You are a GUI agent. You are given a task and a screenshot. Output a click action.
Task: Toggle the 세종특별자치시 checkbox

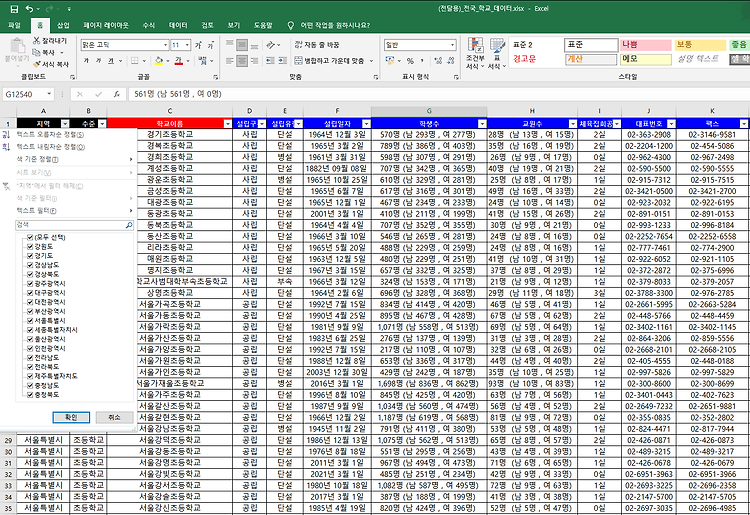[30, 330]
